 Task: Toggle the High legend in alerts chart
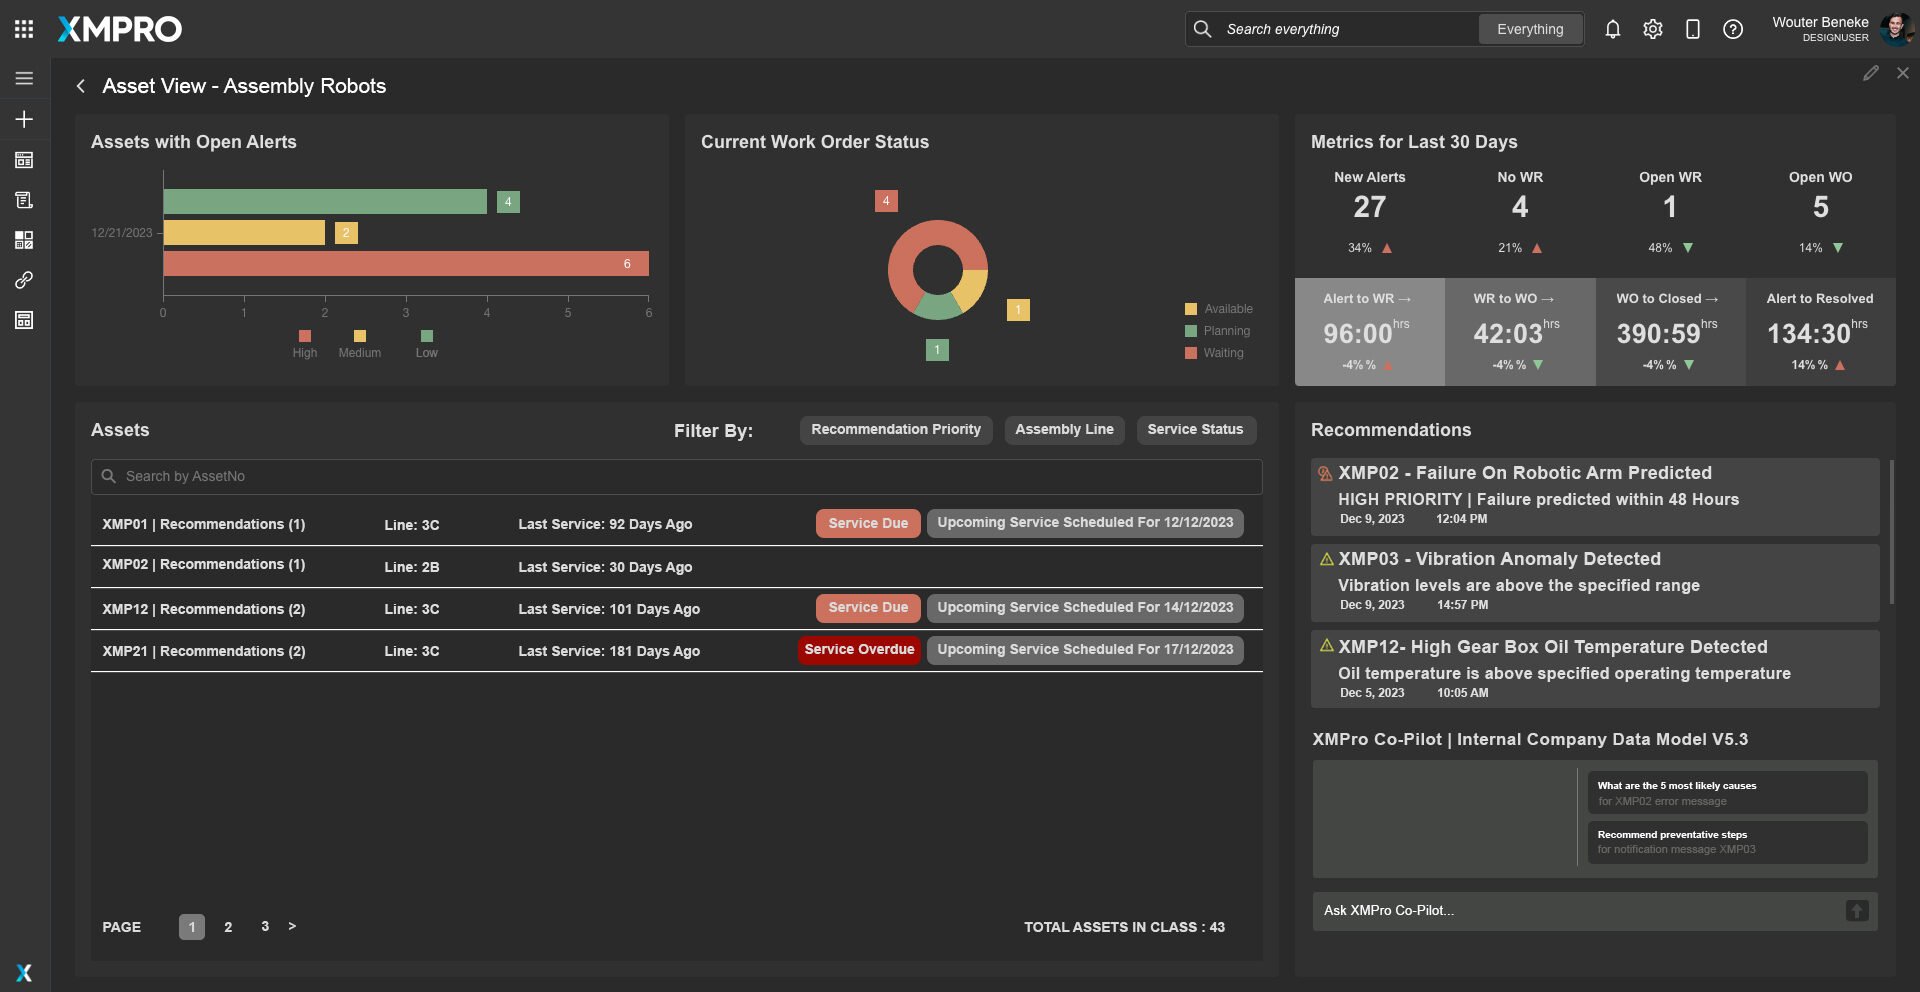304,344
